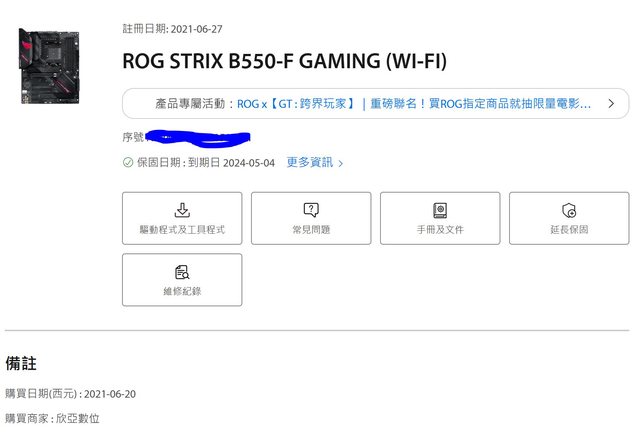Click the question-mark FAQ speech bubble icon
This screenshot has height=442, width=640.
[x=311, y=210]
